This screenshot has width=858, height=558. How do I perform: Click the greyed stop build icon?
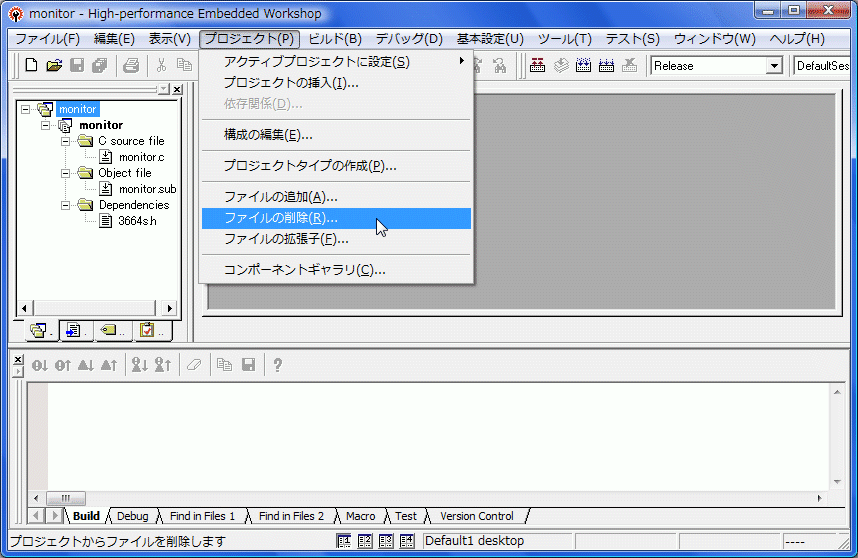629,66
